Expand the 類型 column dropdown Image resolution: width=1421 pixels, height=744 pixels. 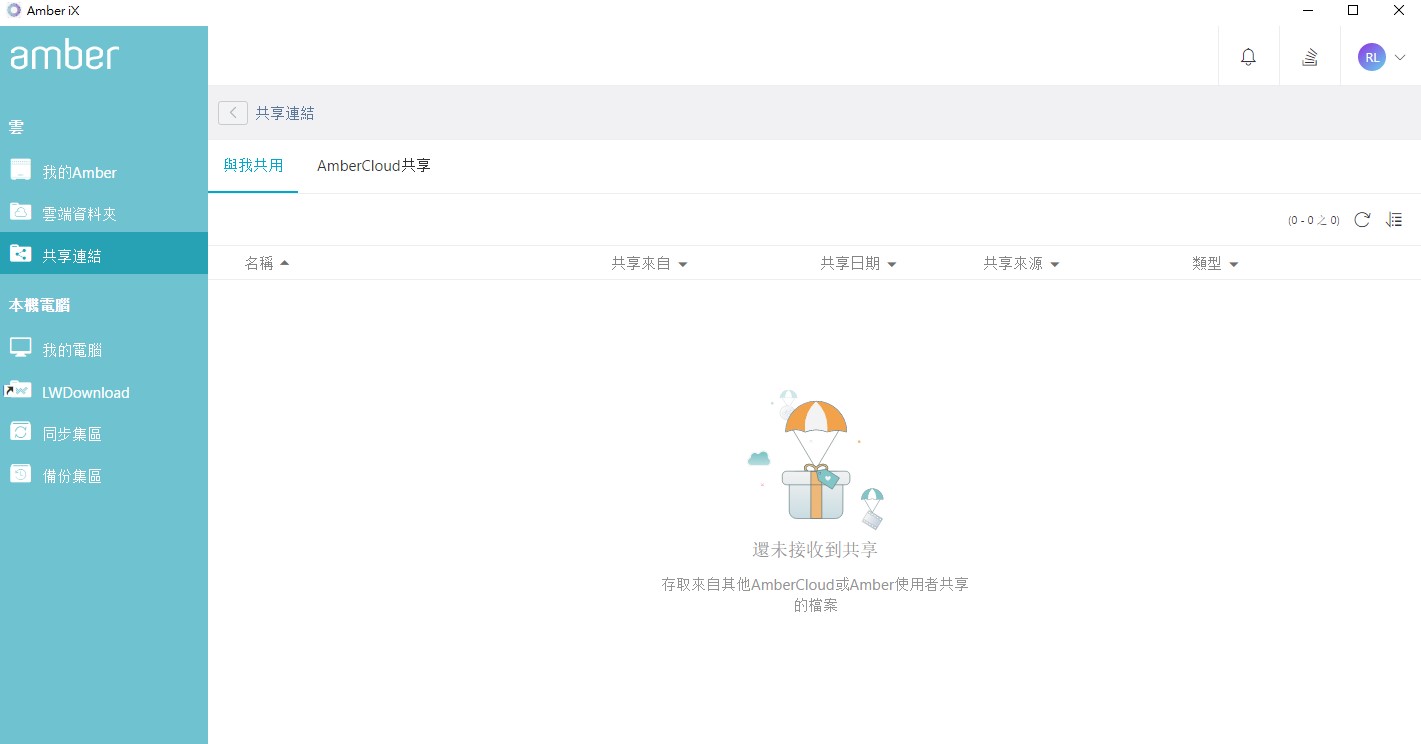point(1234,264)
